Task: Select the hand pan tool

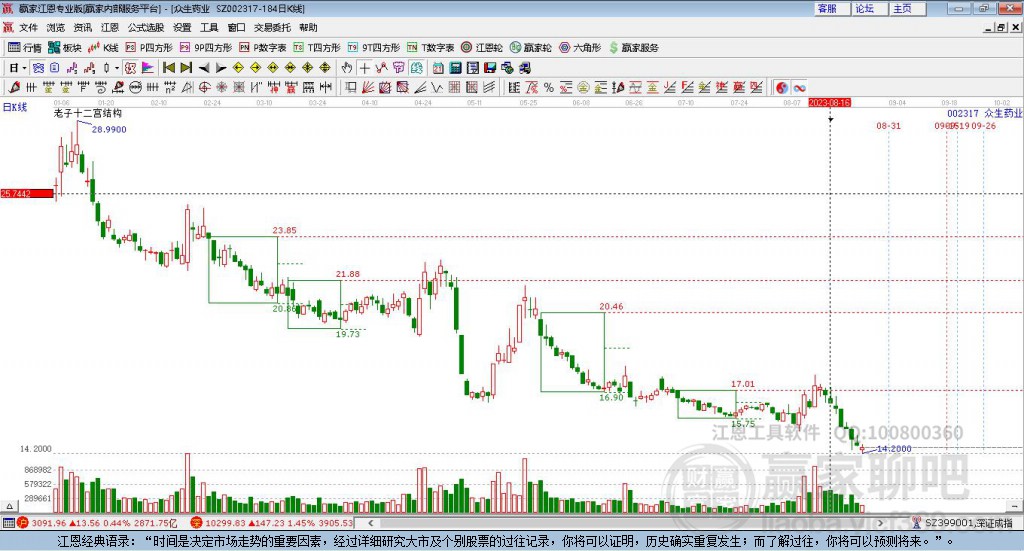Action: (347, 68)
